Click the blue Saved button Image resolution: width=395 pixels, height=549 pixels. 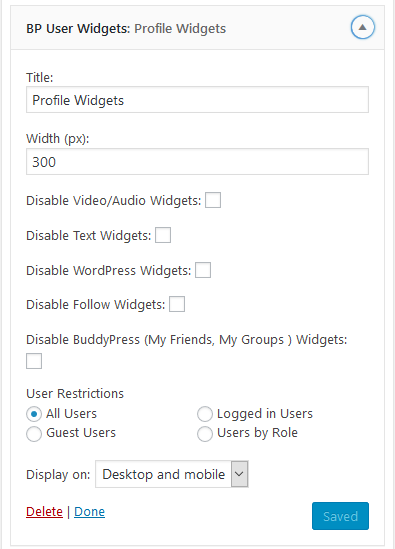[340, 516]
